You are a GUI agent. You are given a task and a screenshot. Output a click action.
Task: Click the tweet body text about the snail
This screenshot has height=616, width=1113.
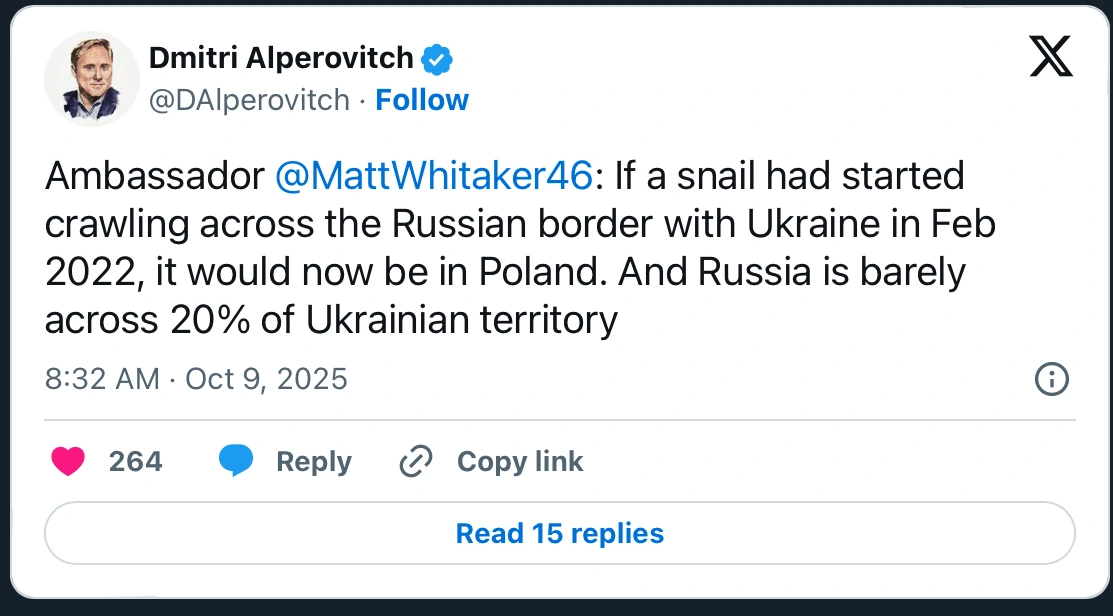point(520,248)
